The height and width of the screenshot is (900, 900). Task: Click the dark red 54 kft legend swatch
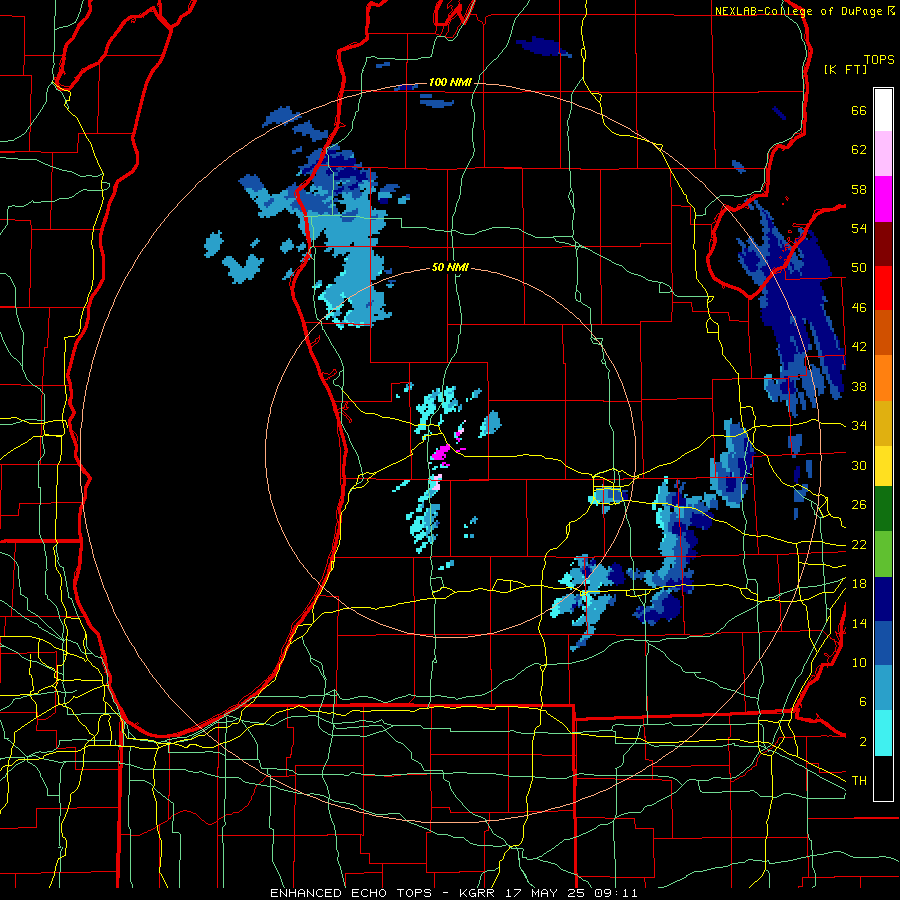tap(883, 244)
